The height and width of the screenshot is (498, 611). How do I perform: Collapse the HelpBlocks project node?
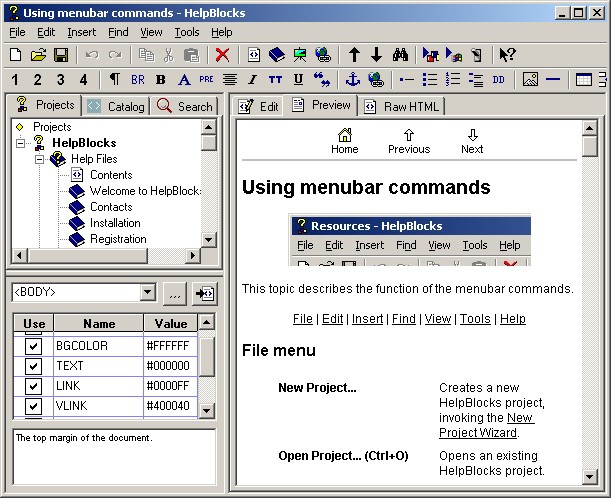[x=20, y=143]
